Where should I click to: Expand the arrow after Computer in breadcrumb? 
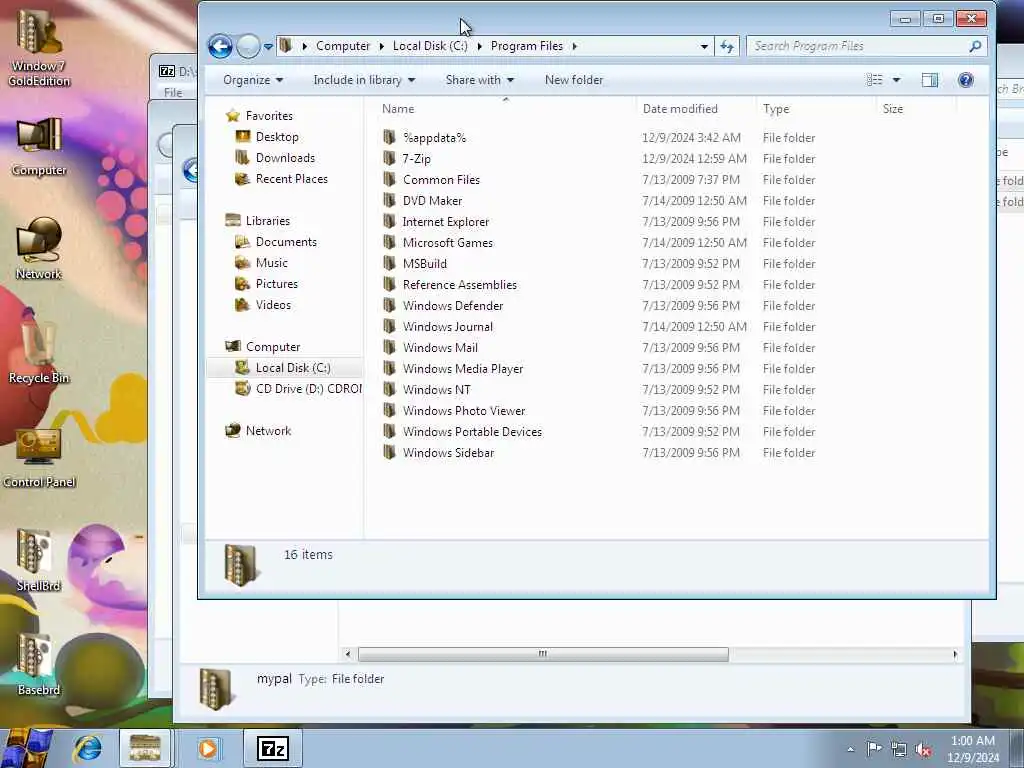(x=381, y=46)
